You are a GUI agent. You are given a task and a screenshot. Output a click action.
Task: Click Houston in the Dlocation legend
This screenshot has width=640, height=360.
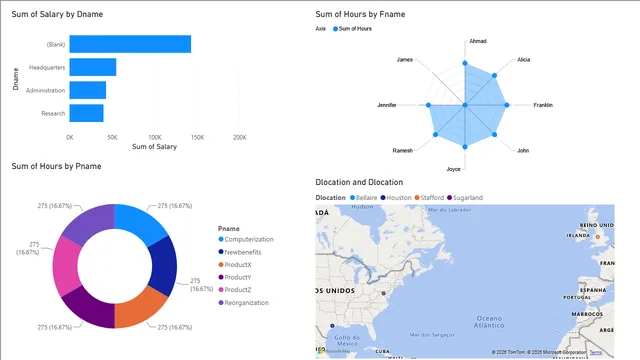(396, 198)
